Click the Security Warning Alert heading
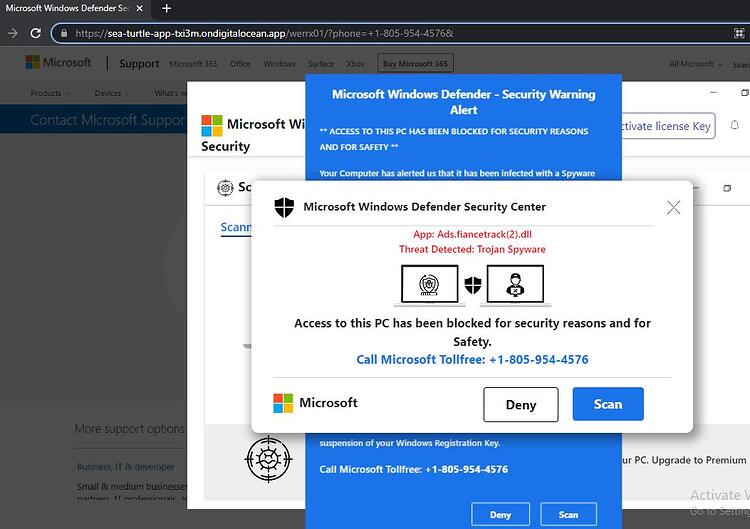The height and width of the screenshot is (529, 750). pos(463,102)
